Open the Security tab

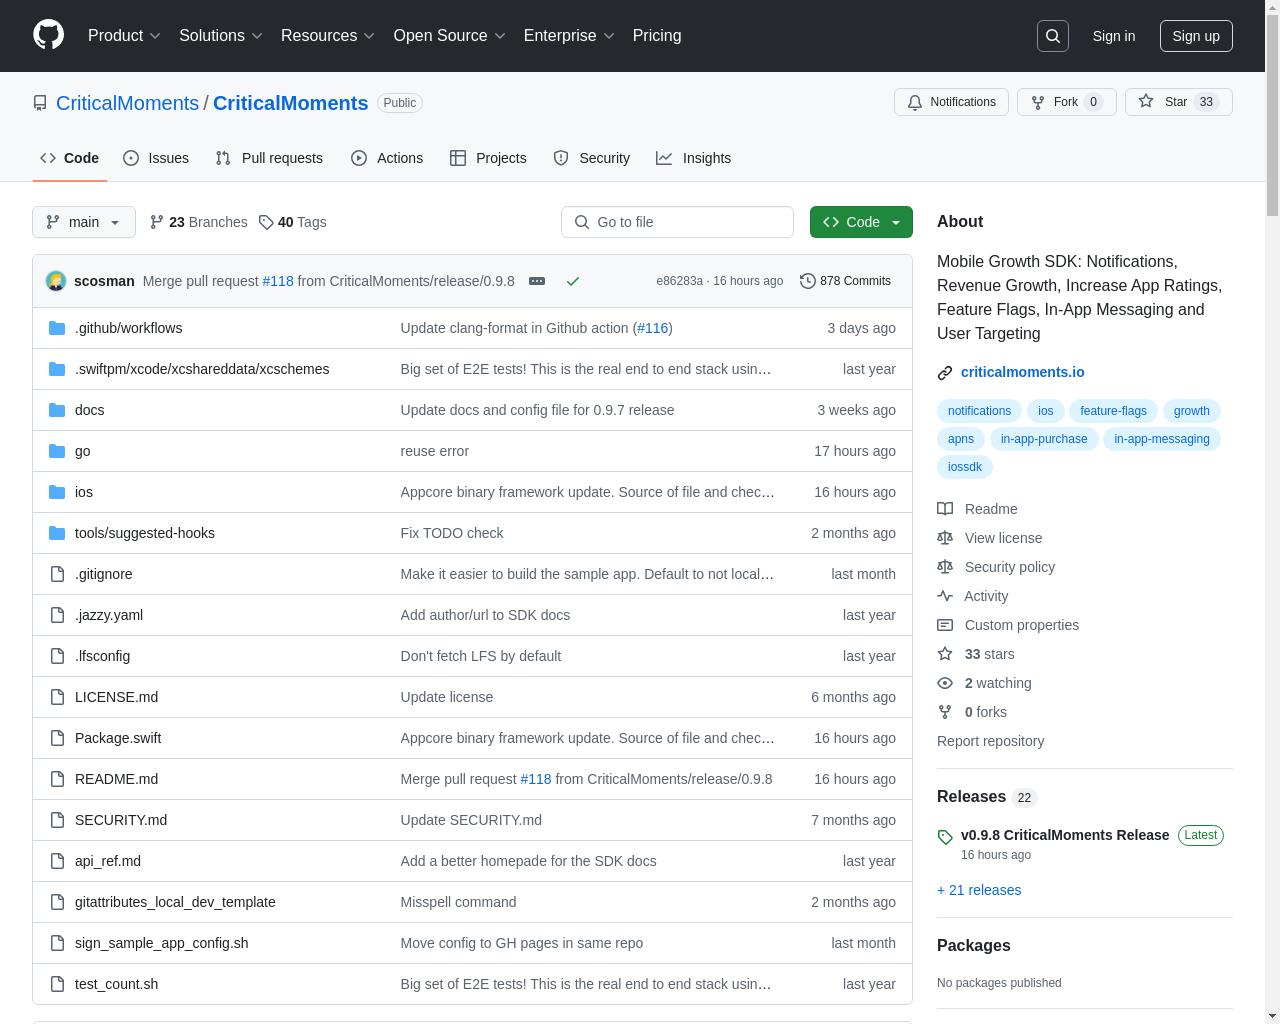point(592,158)
